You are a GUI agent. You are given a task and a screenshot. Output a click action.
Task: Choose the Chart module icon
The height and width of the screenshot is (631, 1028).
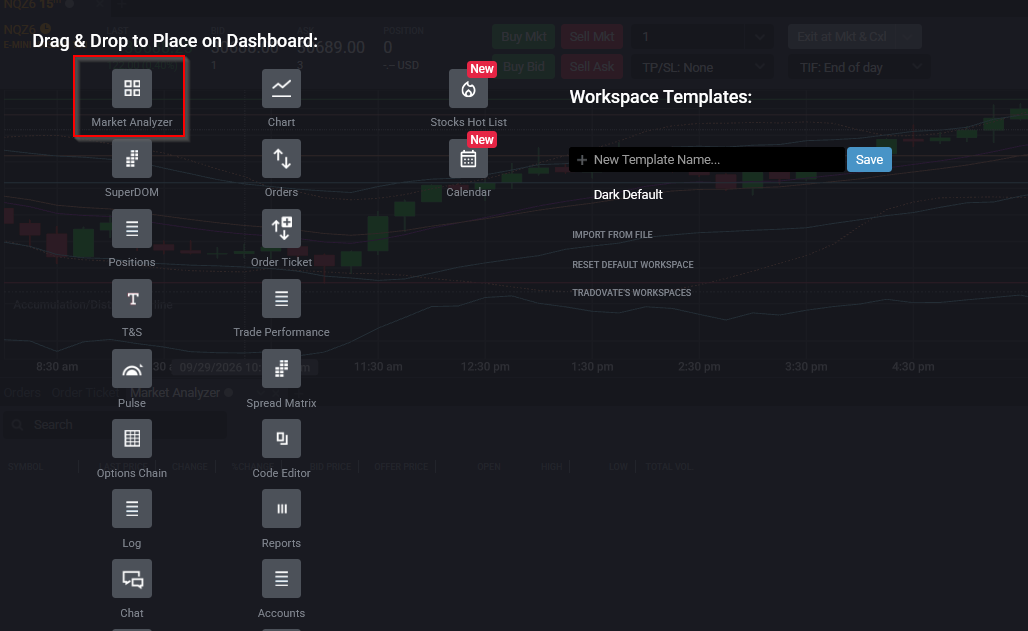281,88
